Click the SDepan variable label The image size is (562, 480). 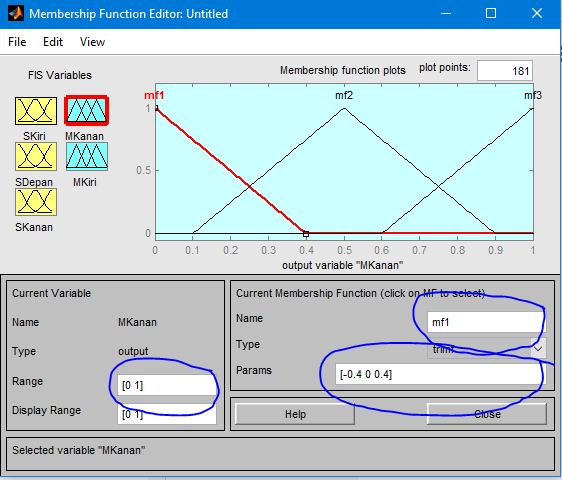tap(34, 182)
